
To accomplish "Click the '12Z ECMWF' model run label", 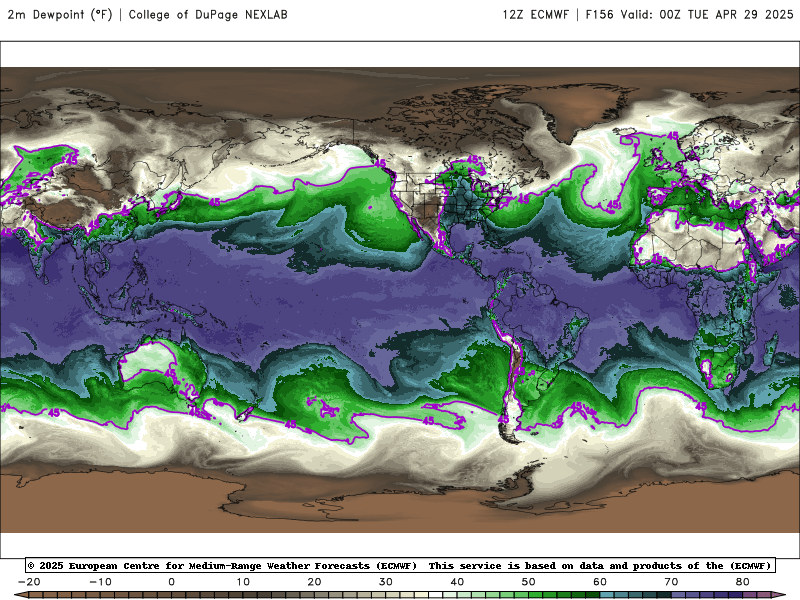I will [535, 15].
